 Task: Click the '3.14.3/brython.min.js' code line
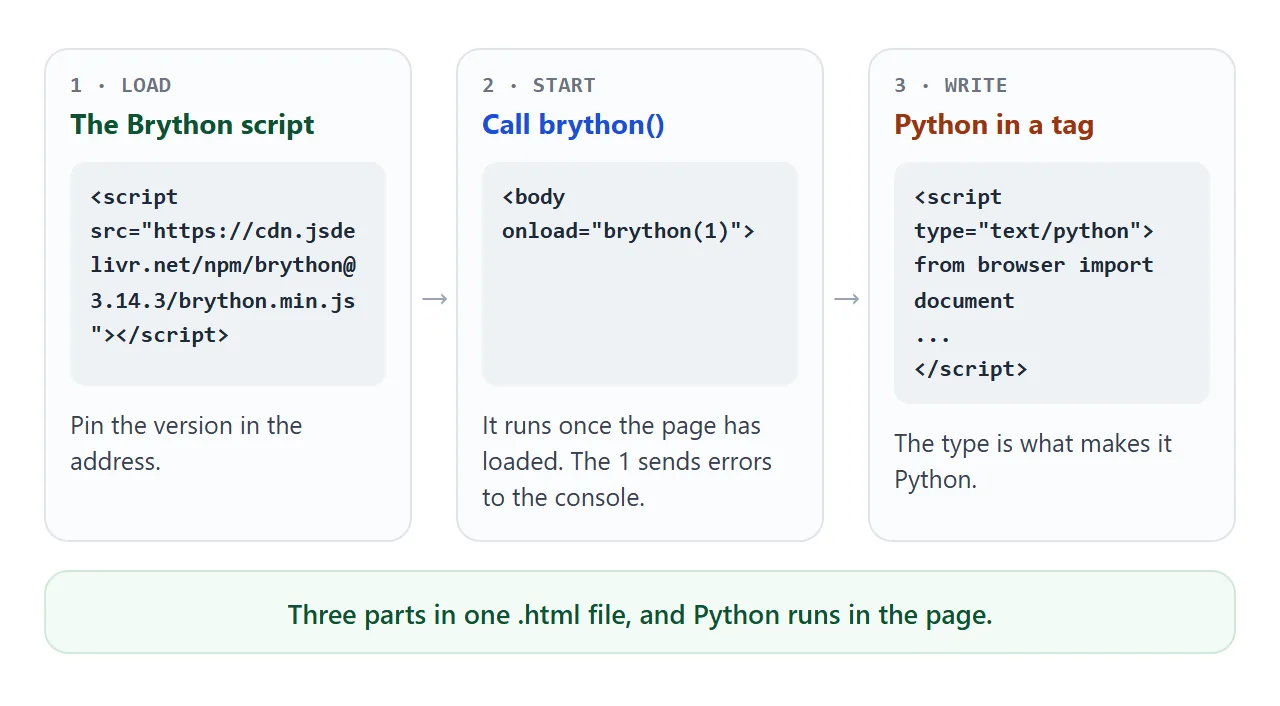223,300
